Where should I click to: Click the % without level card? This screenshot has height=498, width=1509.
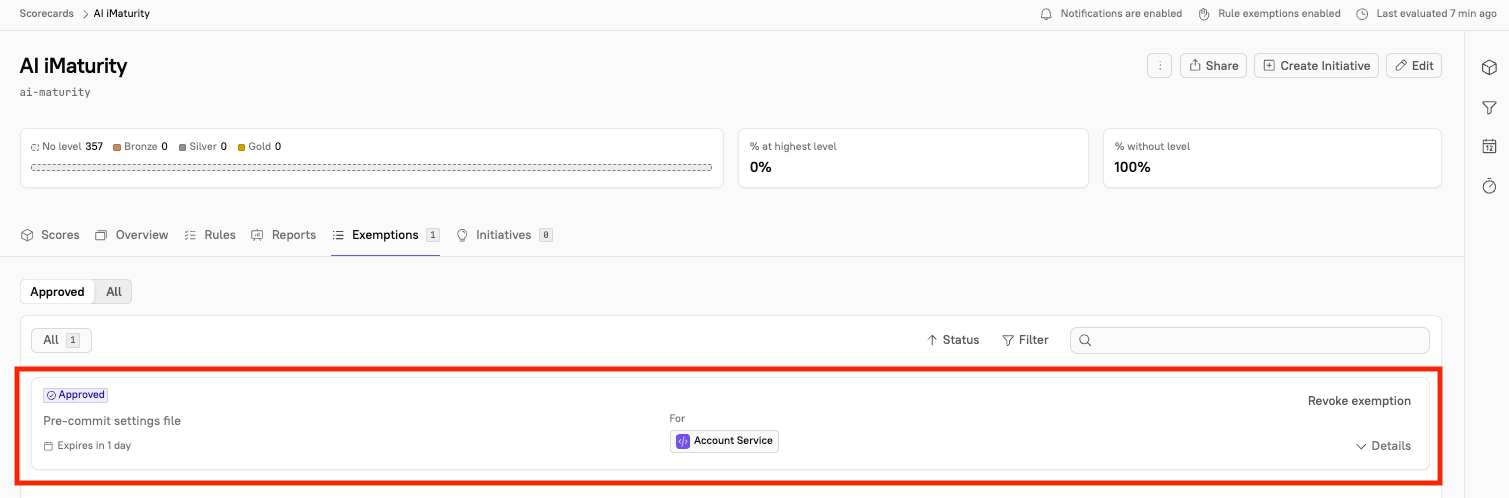1272,158
